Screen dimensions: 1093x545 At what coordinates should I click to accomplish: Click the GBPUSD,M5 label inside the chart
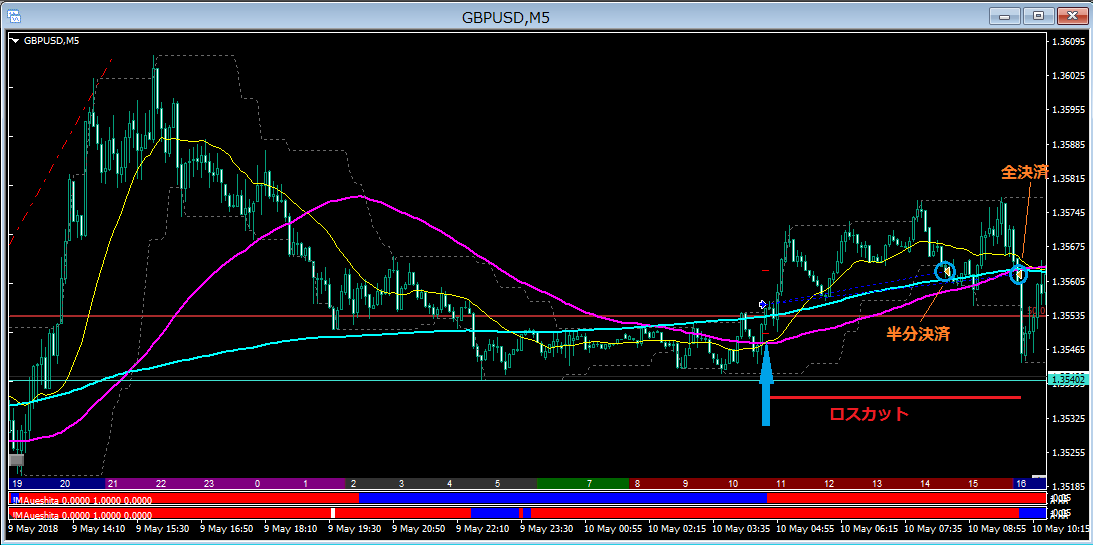52,41
